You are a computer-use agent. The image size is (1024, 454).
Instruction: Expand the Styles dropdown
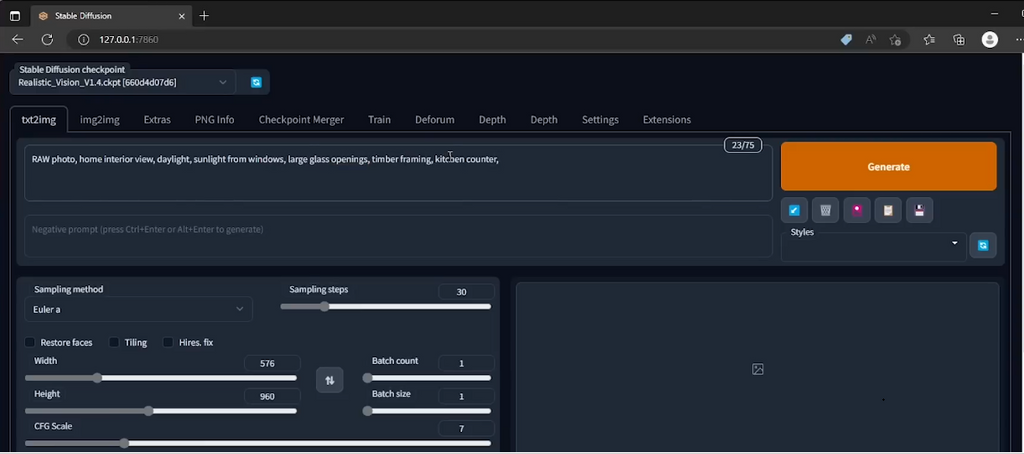pyautogui.click(x=873, y=246)
